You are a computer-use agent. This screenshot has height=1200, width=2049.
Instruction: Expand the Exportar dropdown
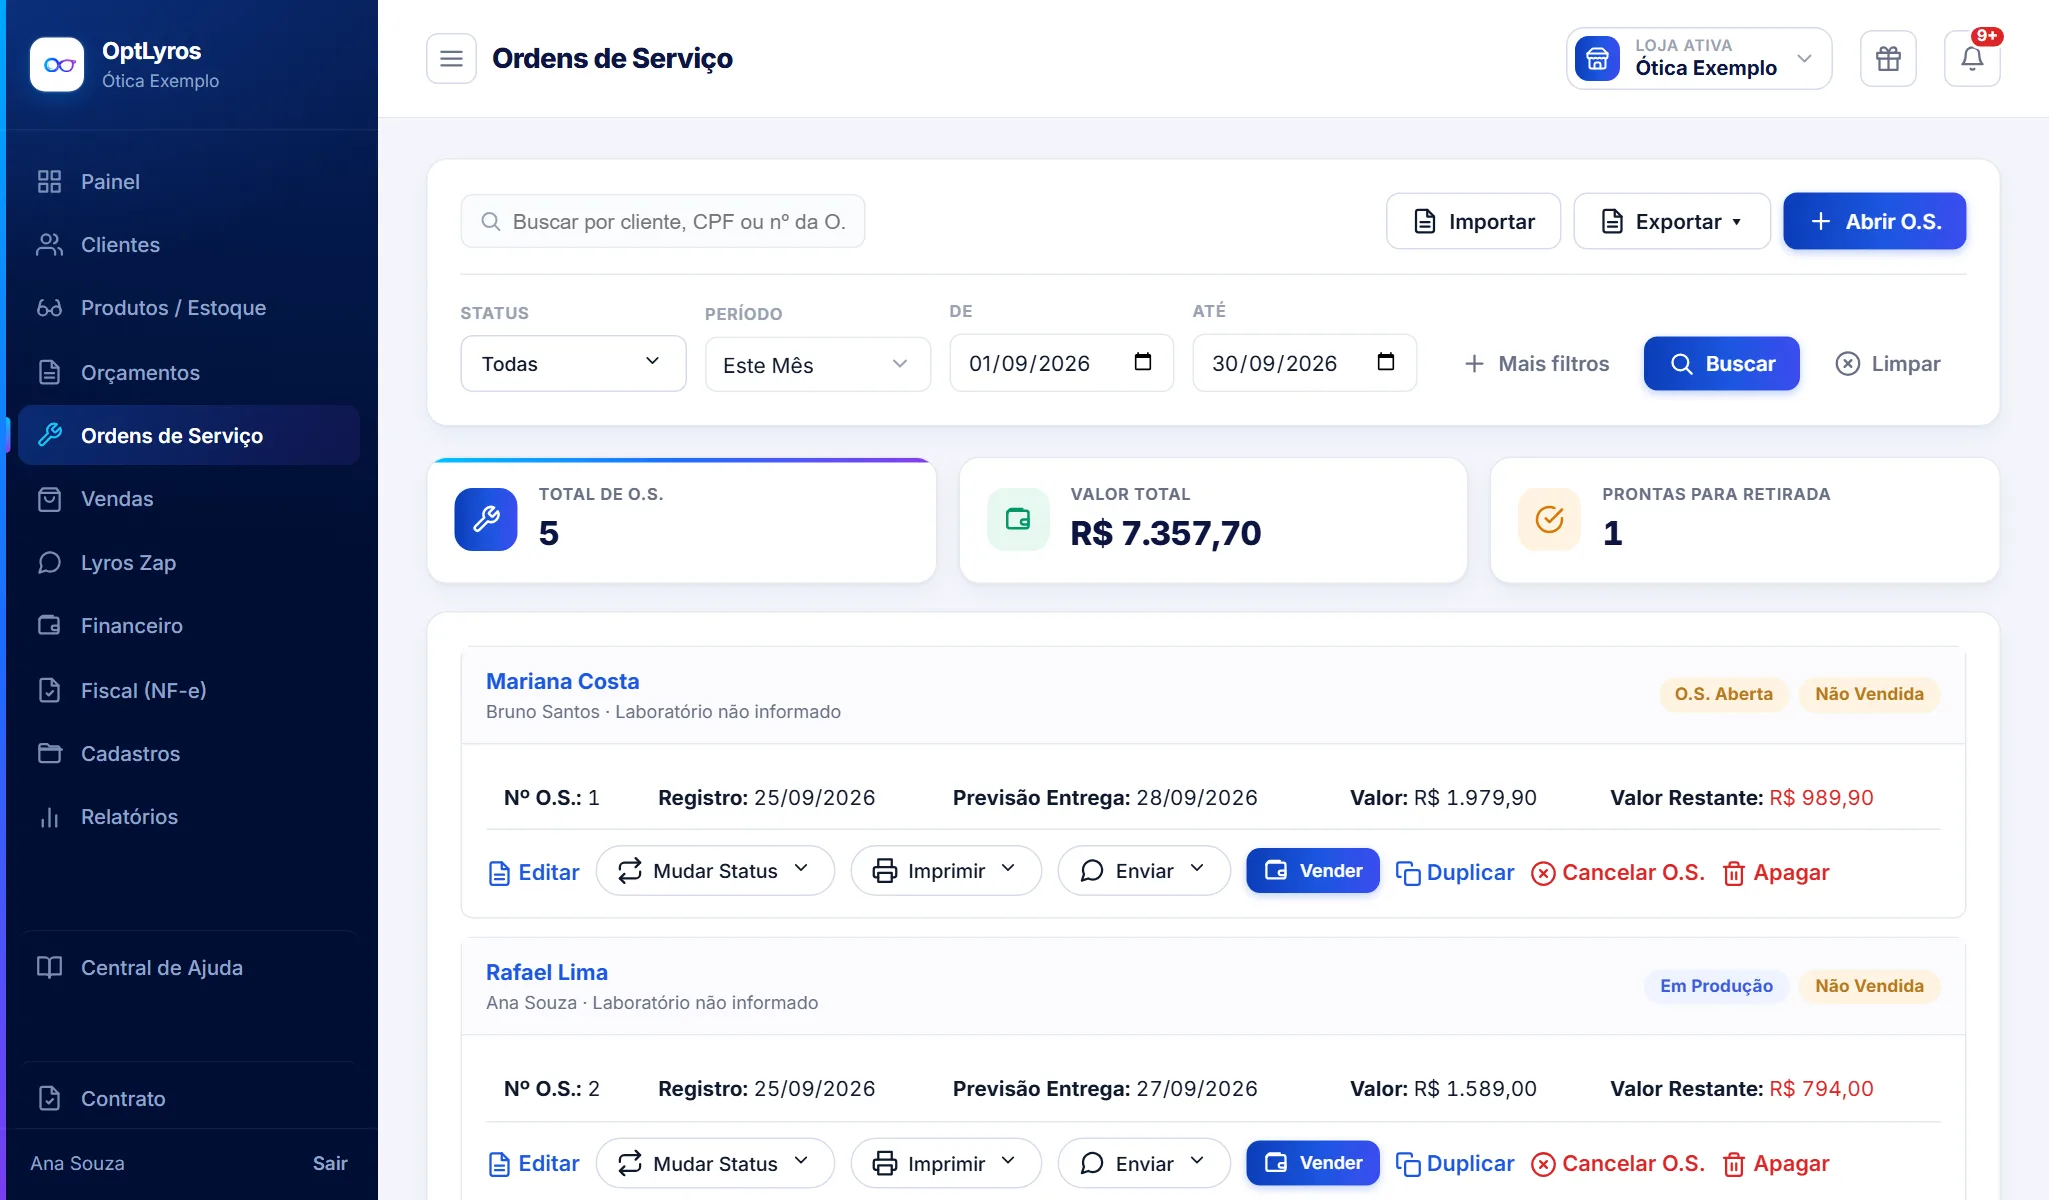[x=1672, y=221]
